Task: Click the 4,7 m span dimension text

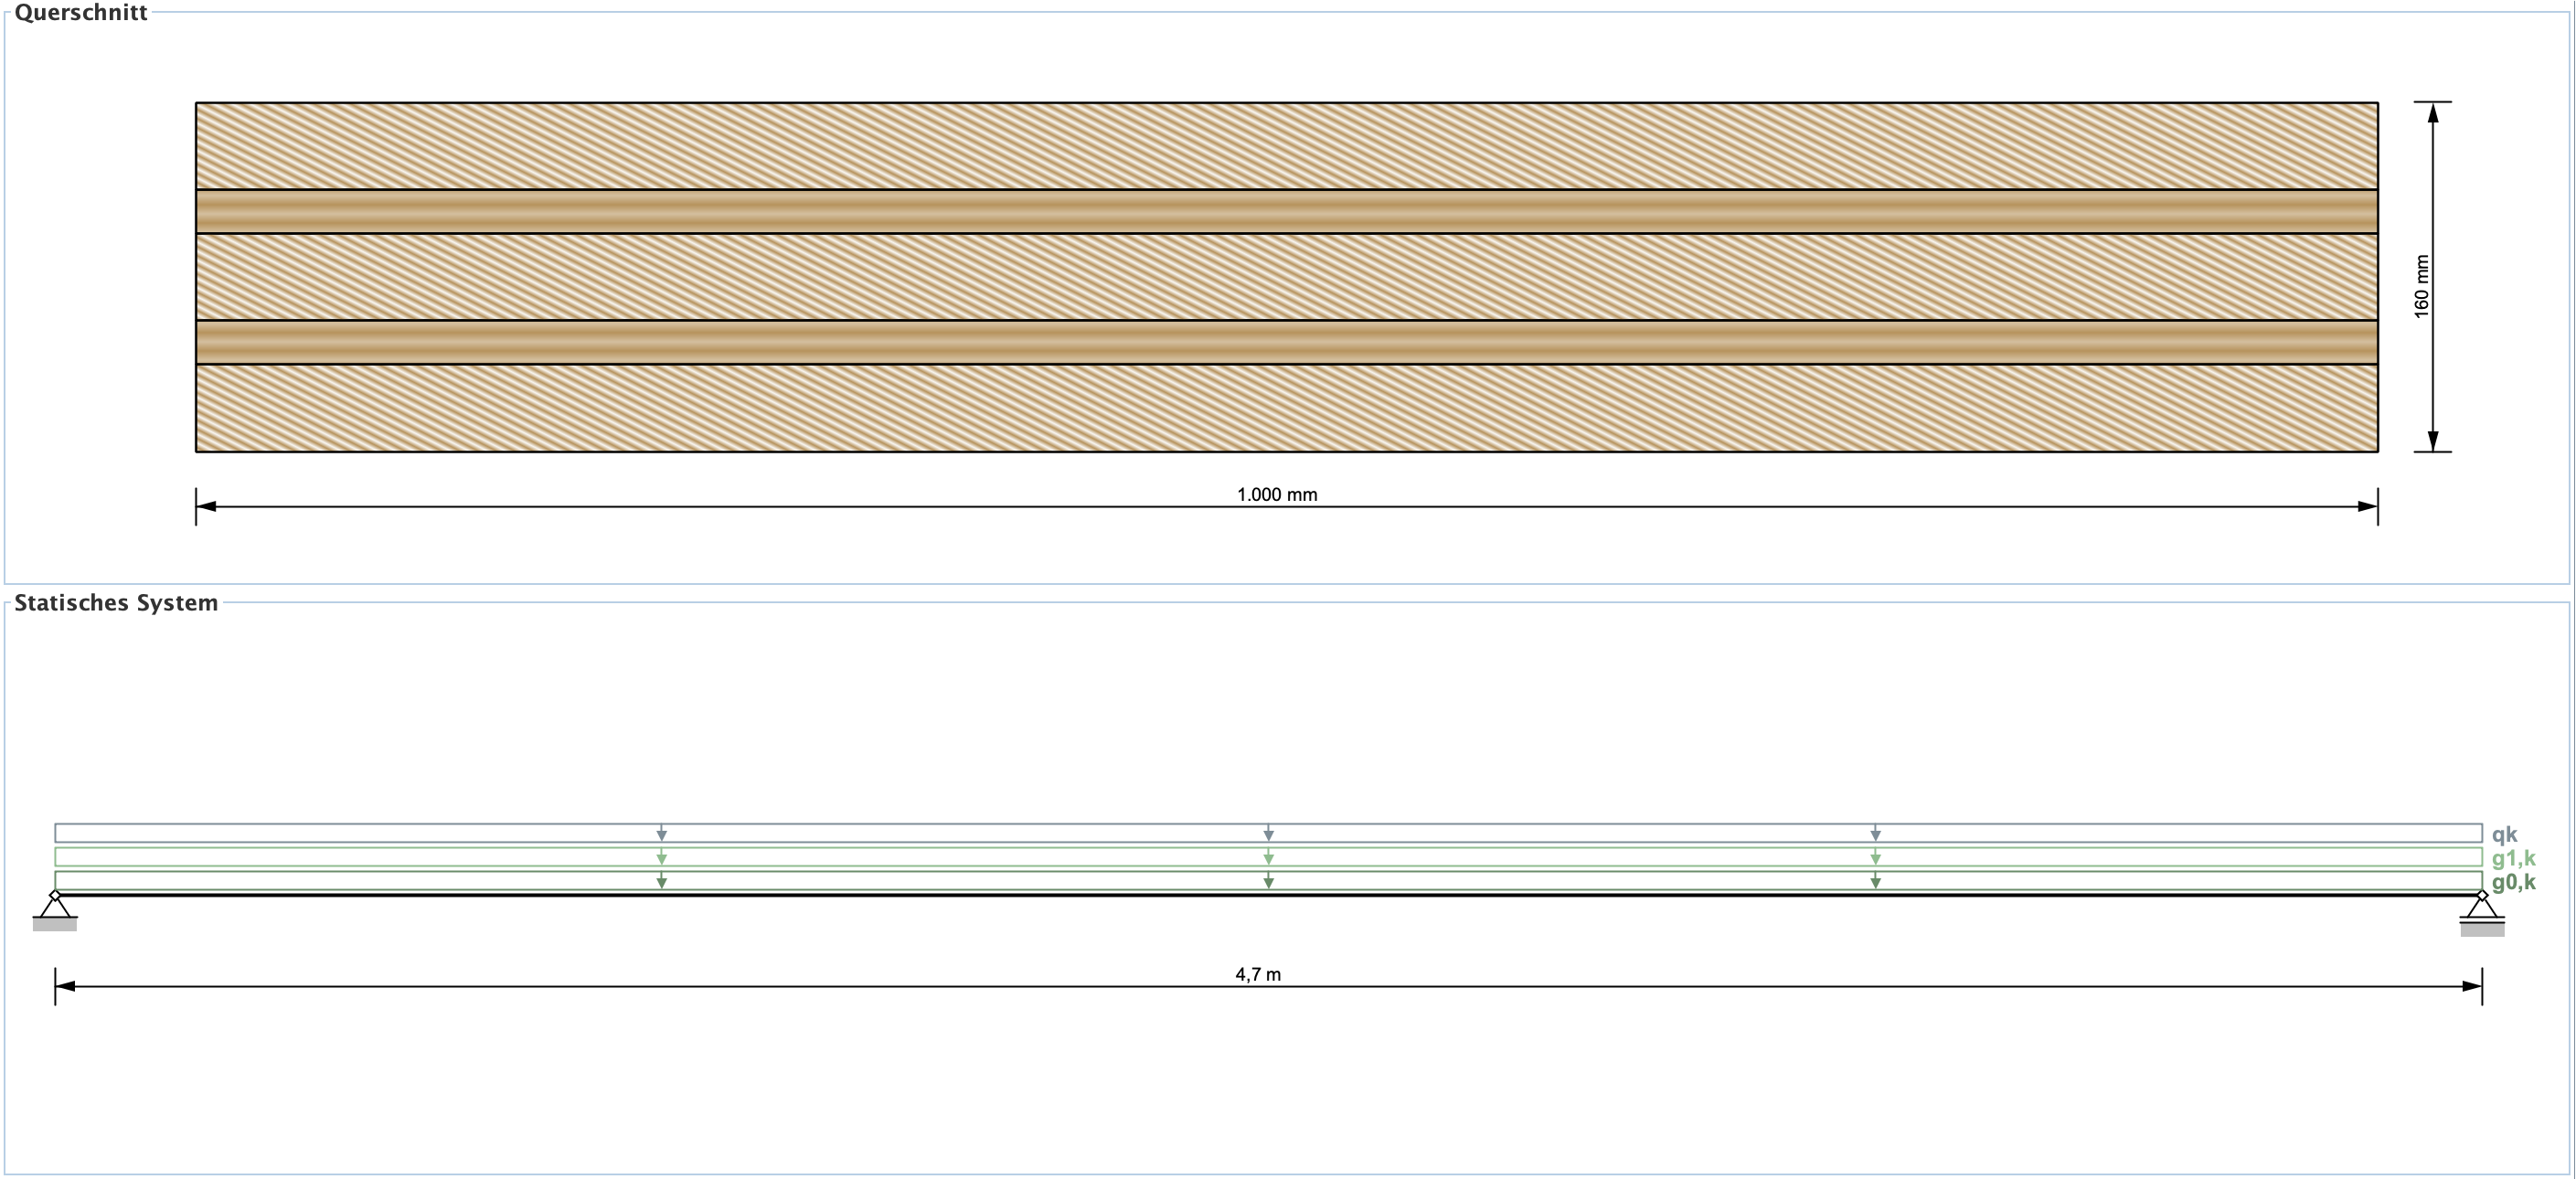Action: point(1258,974)
